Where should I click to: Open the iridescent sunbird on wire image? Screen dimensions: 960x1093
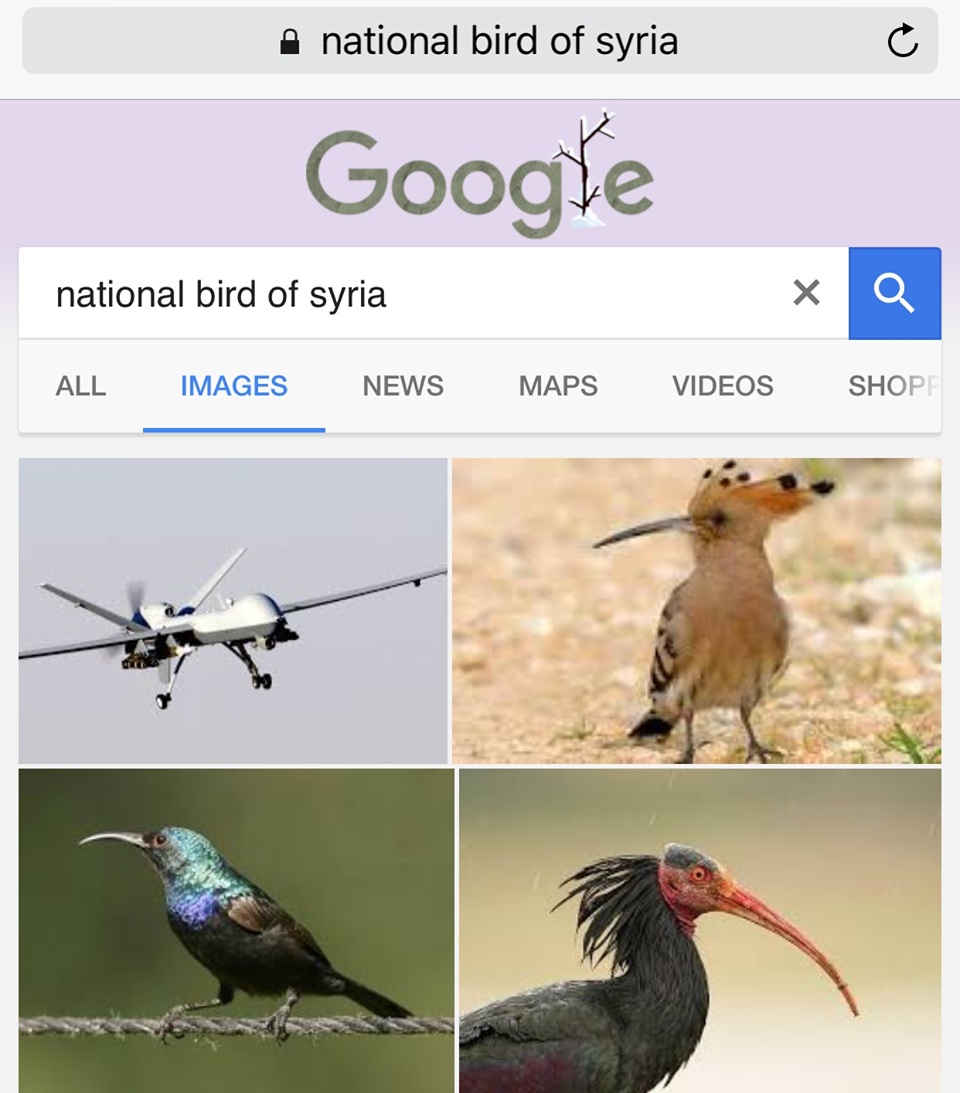coord(236,931)
